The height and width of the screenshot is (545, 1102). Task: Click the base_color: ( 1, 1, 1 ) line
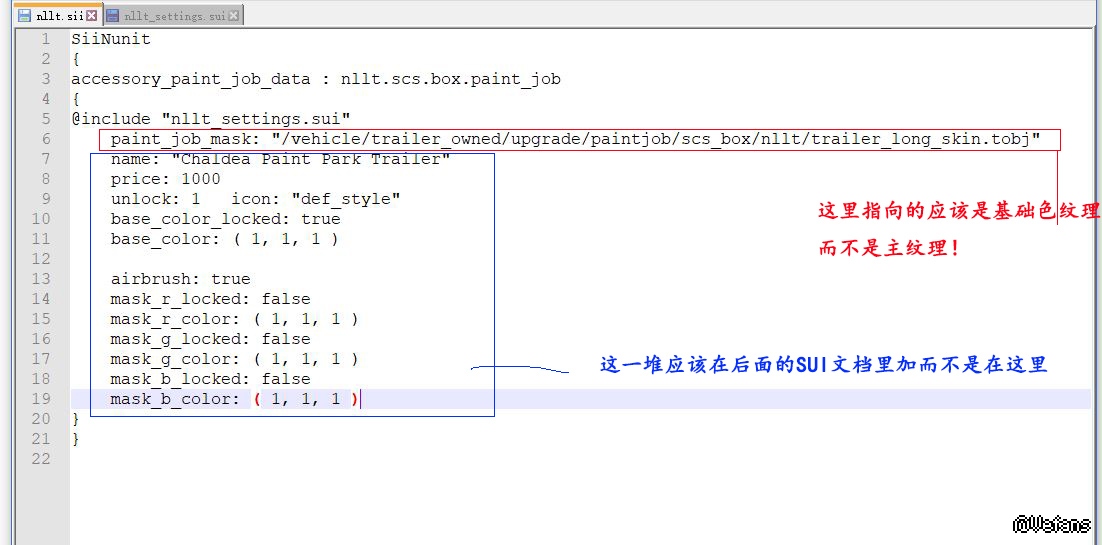coord(224,239)
